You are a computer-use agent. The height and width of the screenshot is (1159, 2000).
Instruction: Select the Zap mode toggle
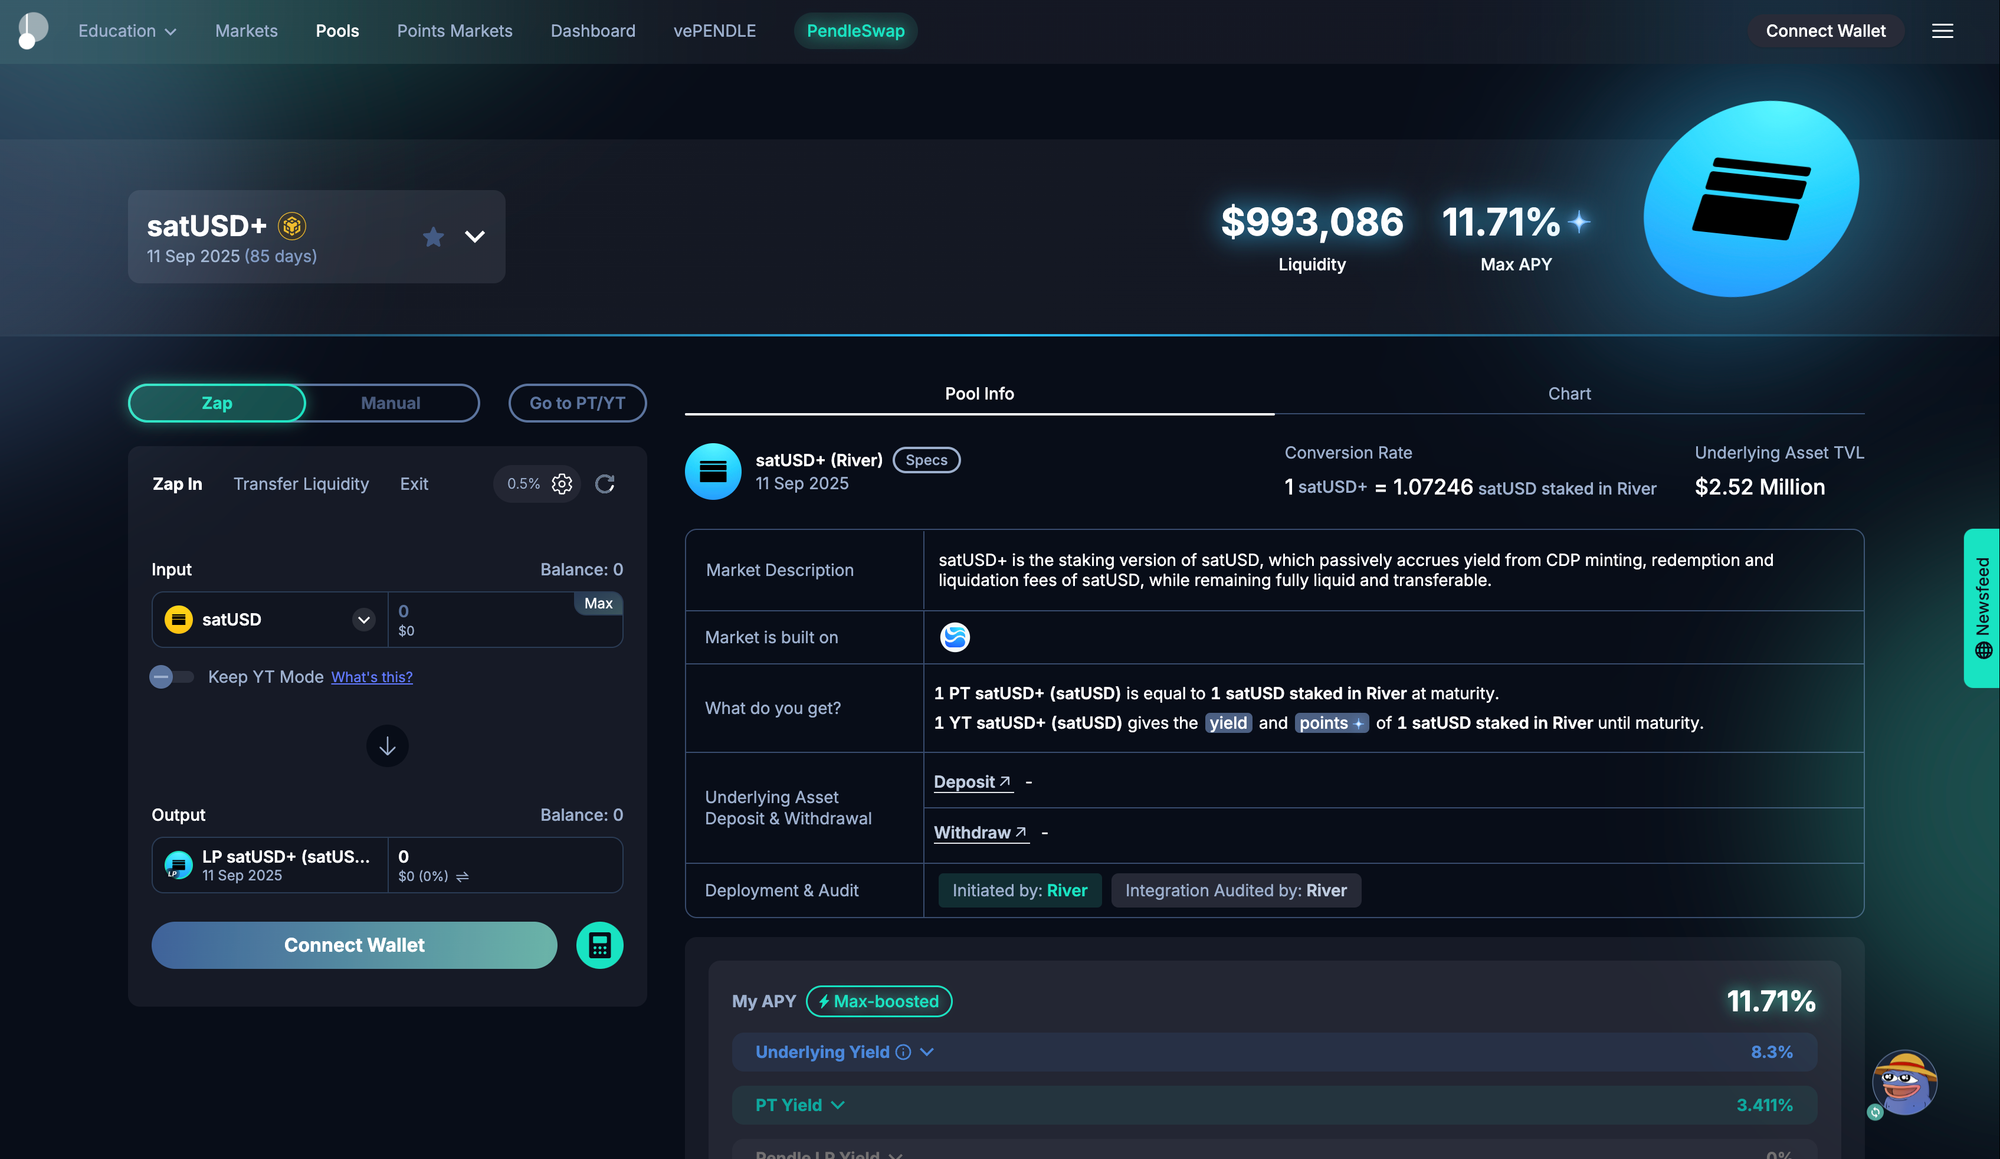point(217,403)
